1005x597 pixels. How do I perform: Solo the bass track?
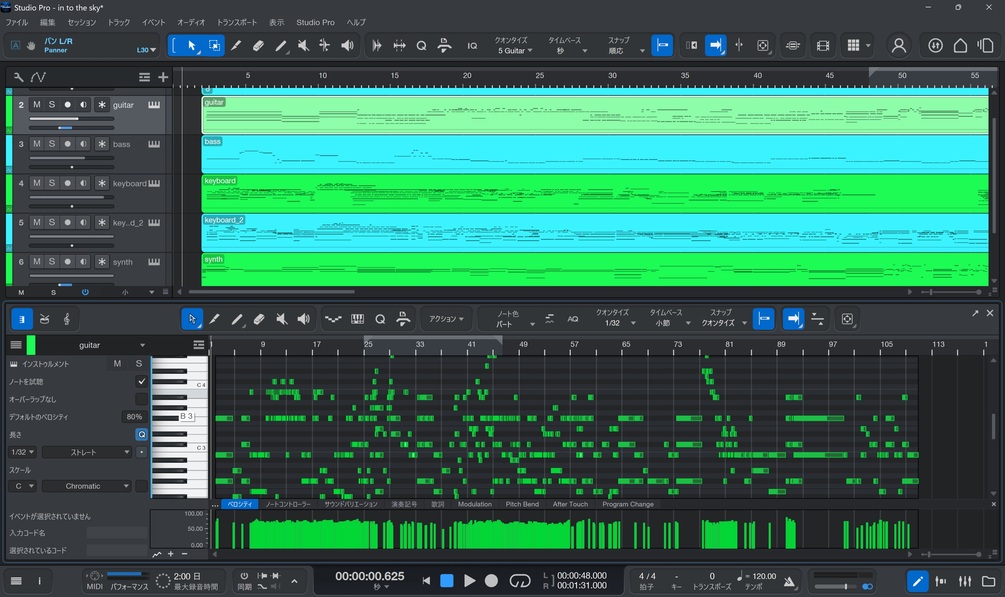tap(52, 144)
